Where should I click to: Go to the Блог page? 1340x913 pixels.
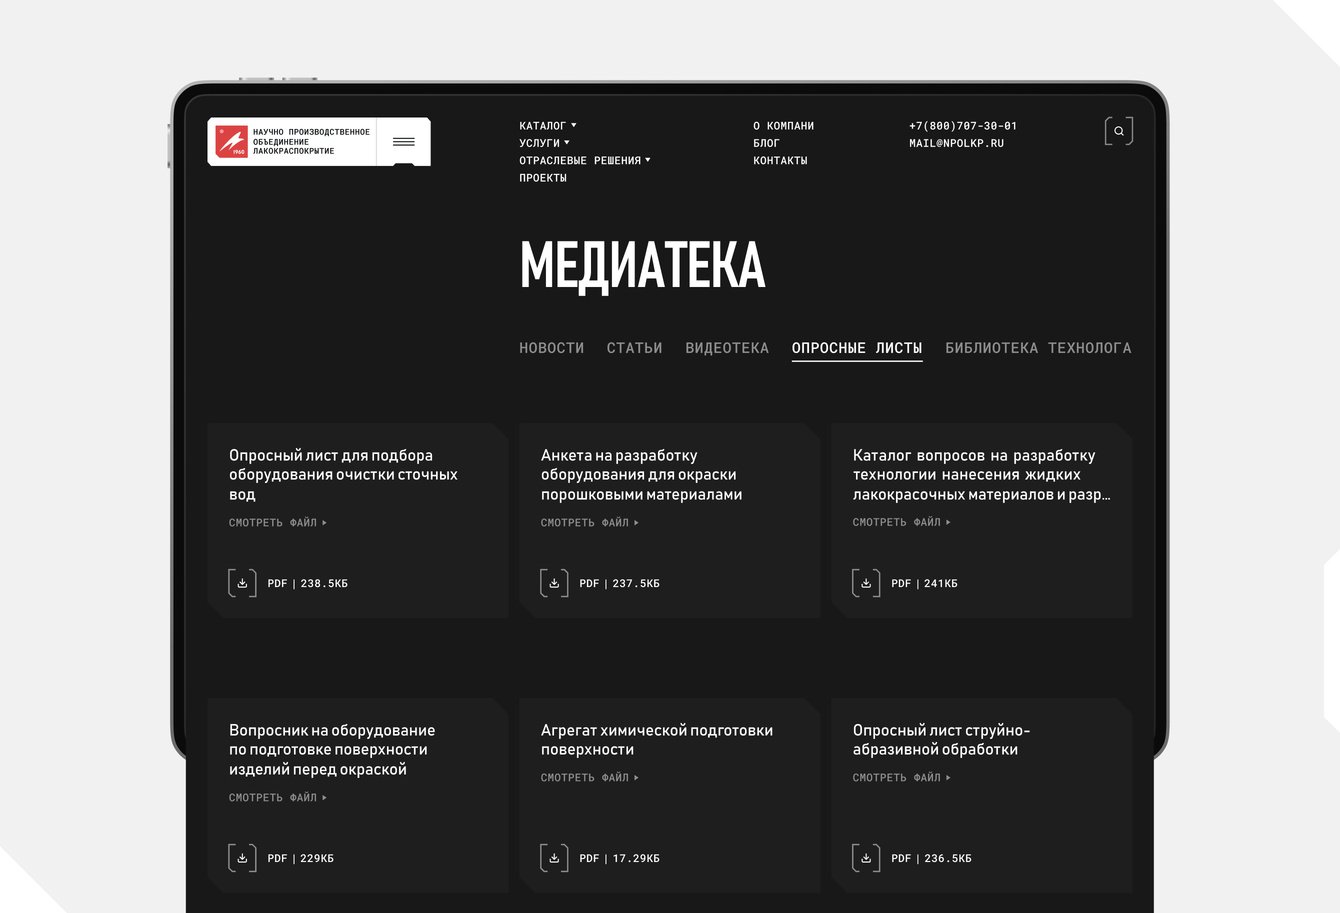coord(766,143)
